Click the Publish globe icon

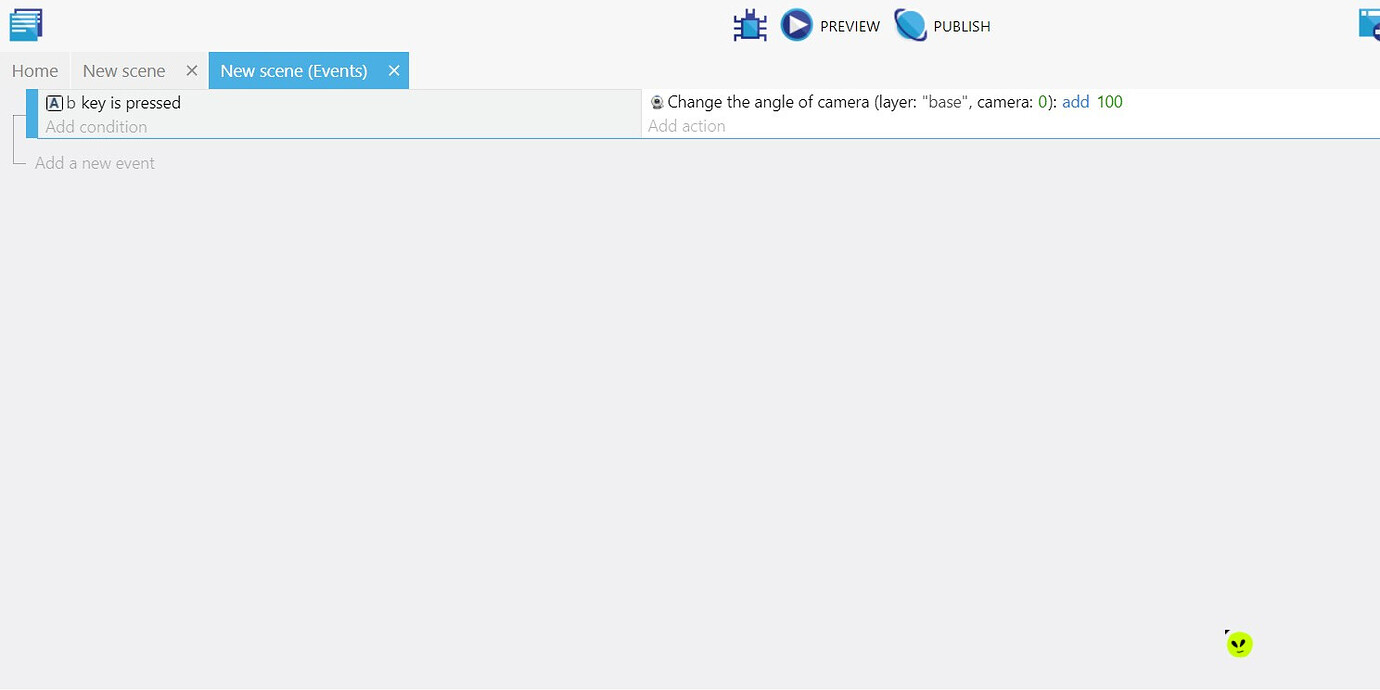[910, 25]
